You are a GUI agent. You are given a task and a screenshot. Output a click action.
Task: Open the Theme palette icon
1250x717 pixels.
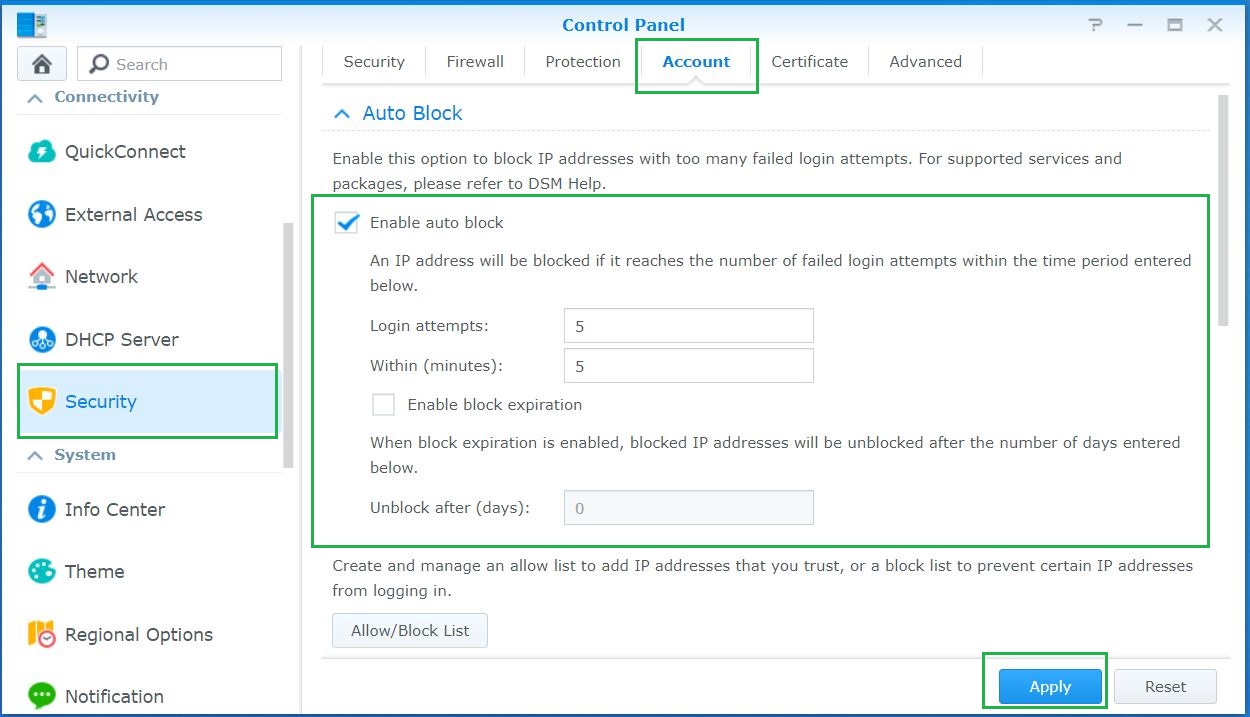pos(42,572)
